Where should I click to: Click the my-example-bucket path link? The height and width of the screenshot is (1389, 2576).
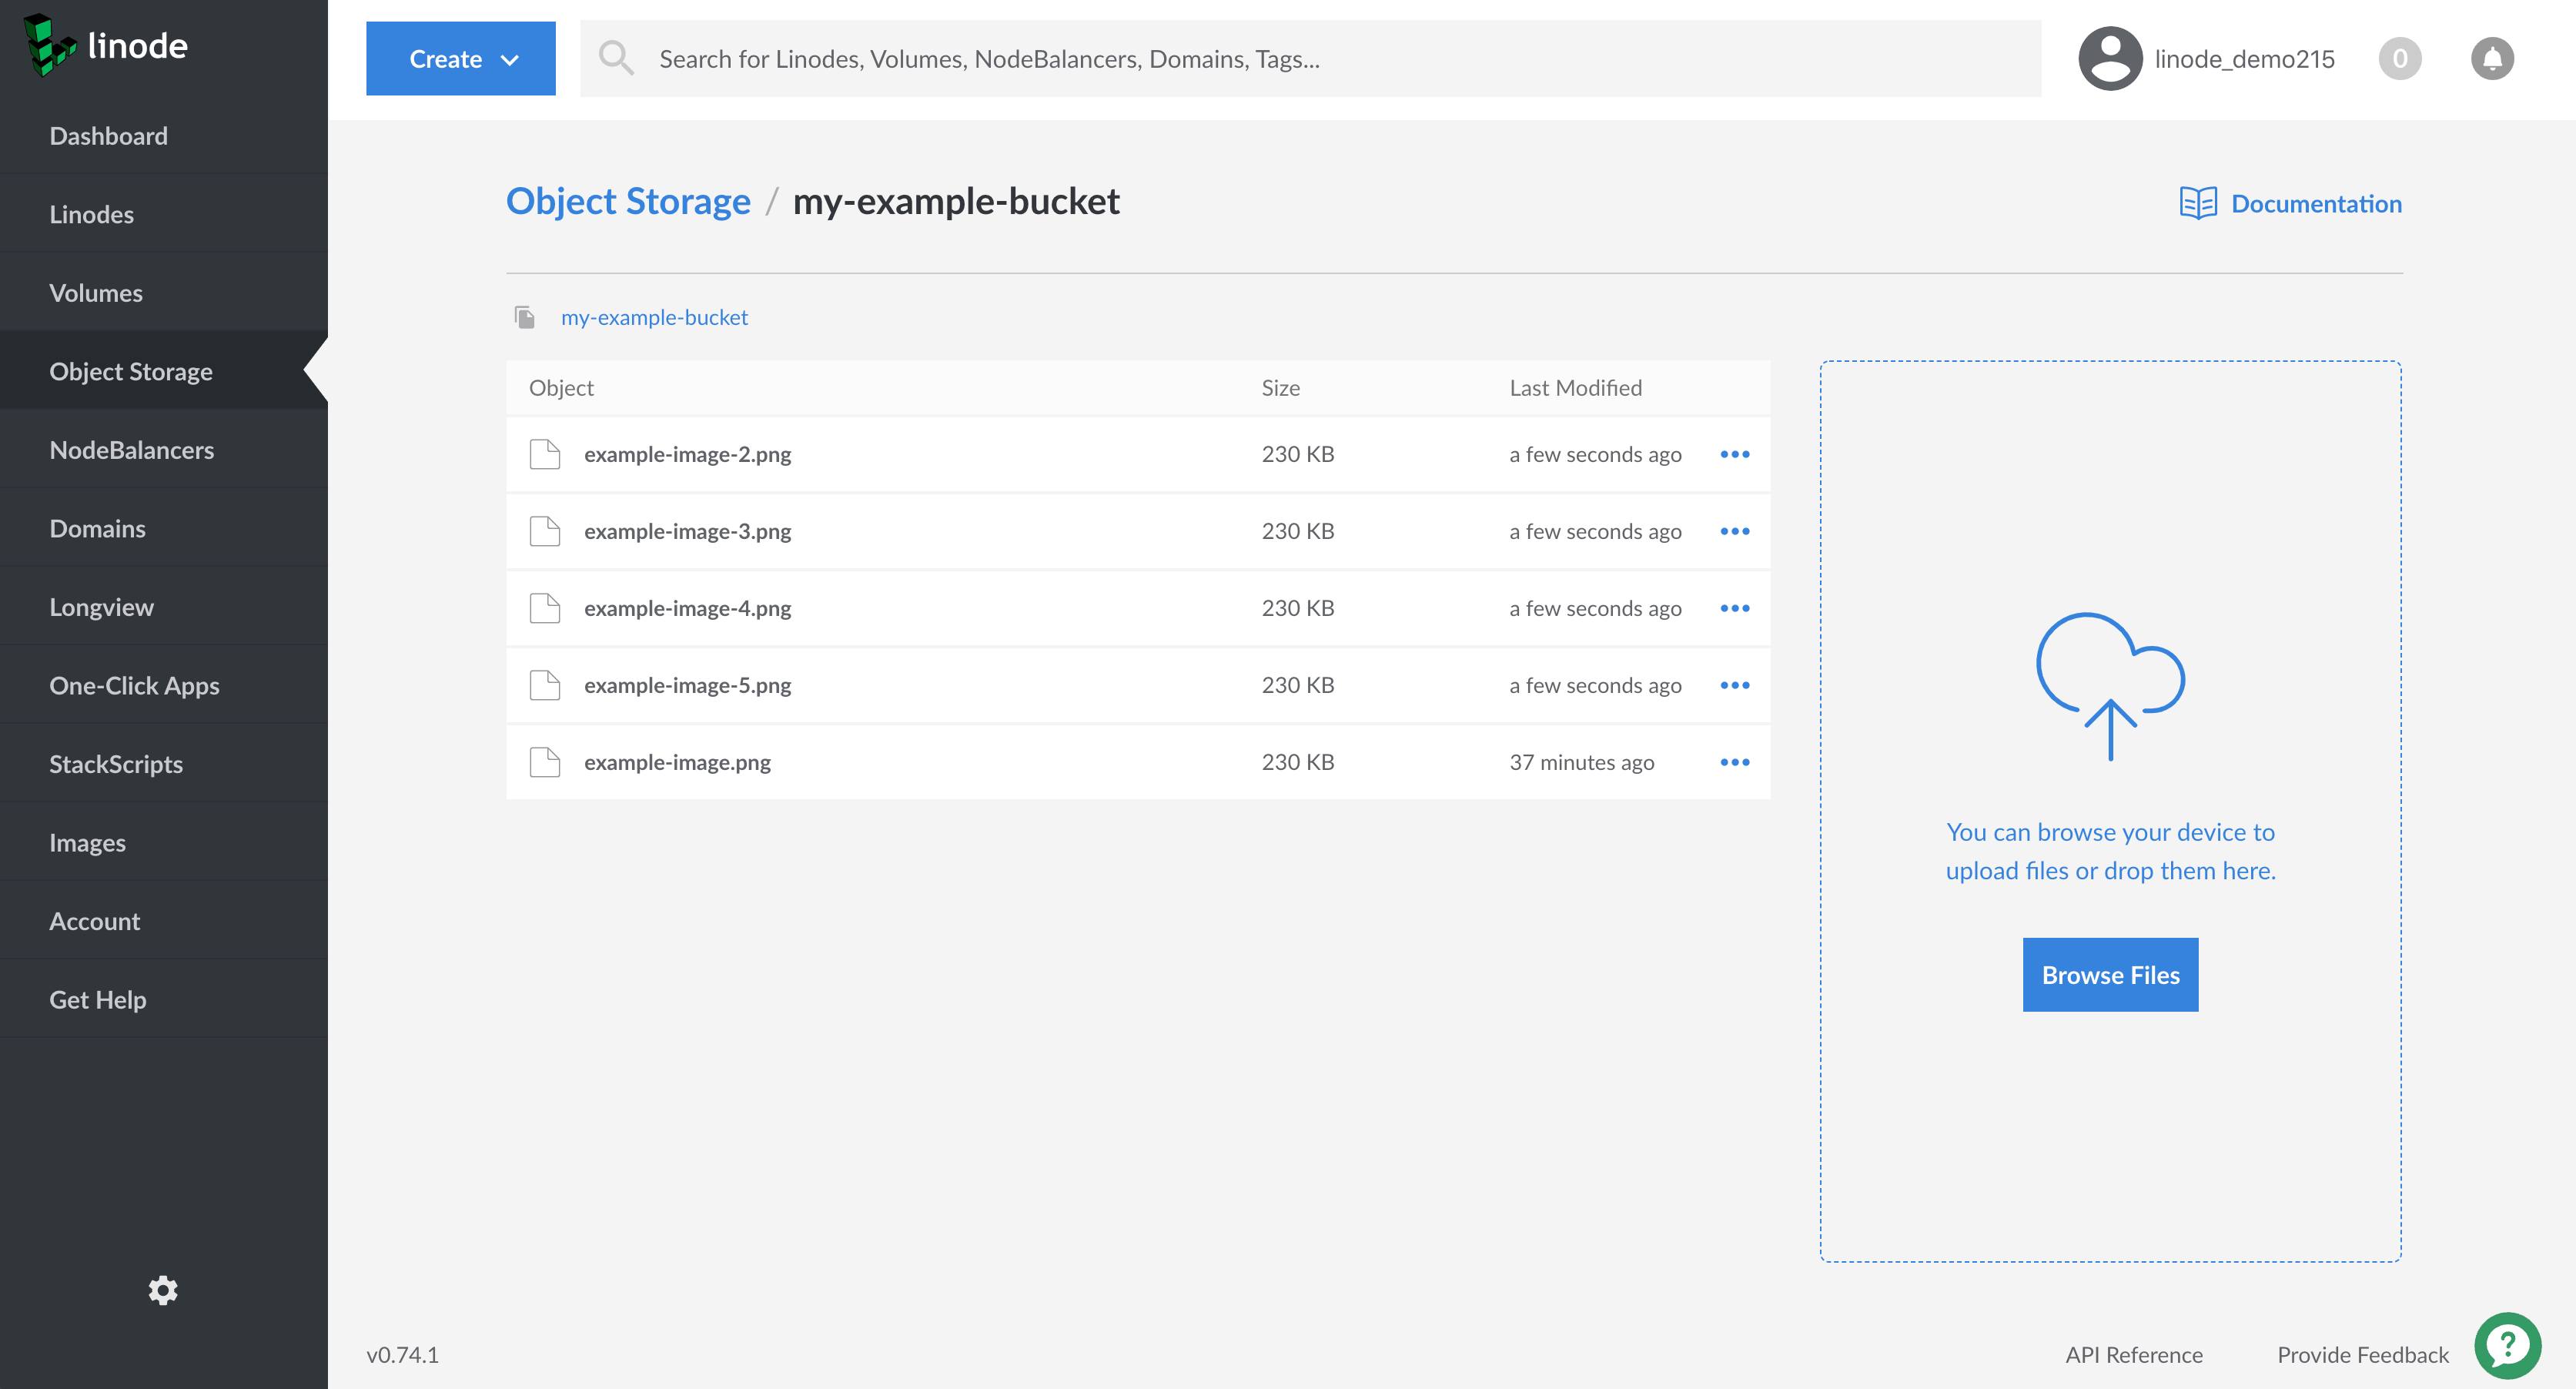(654, 317)
